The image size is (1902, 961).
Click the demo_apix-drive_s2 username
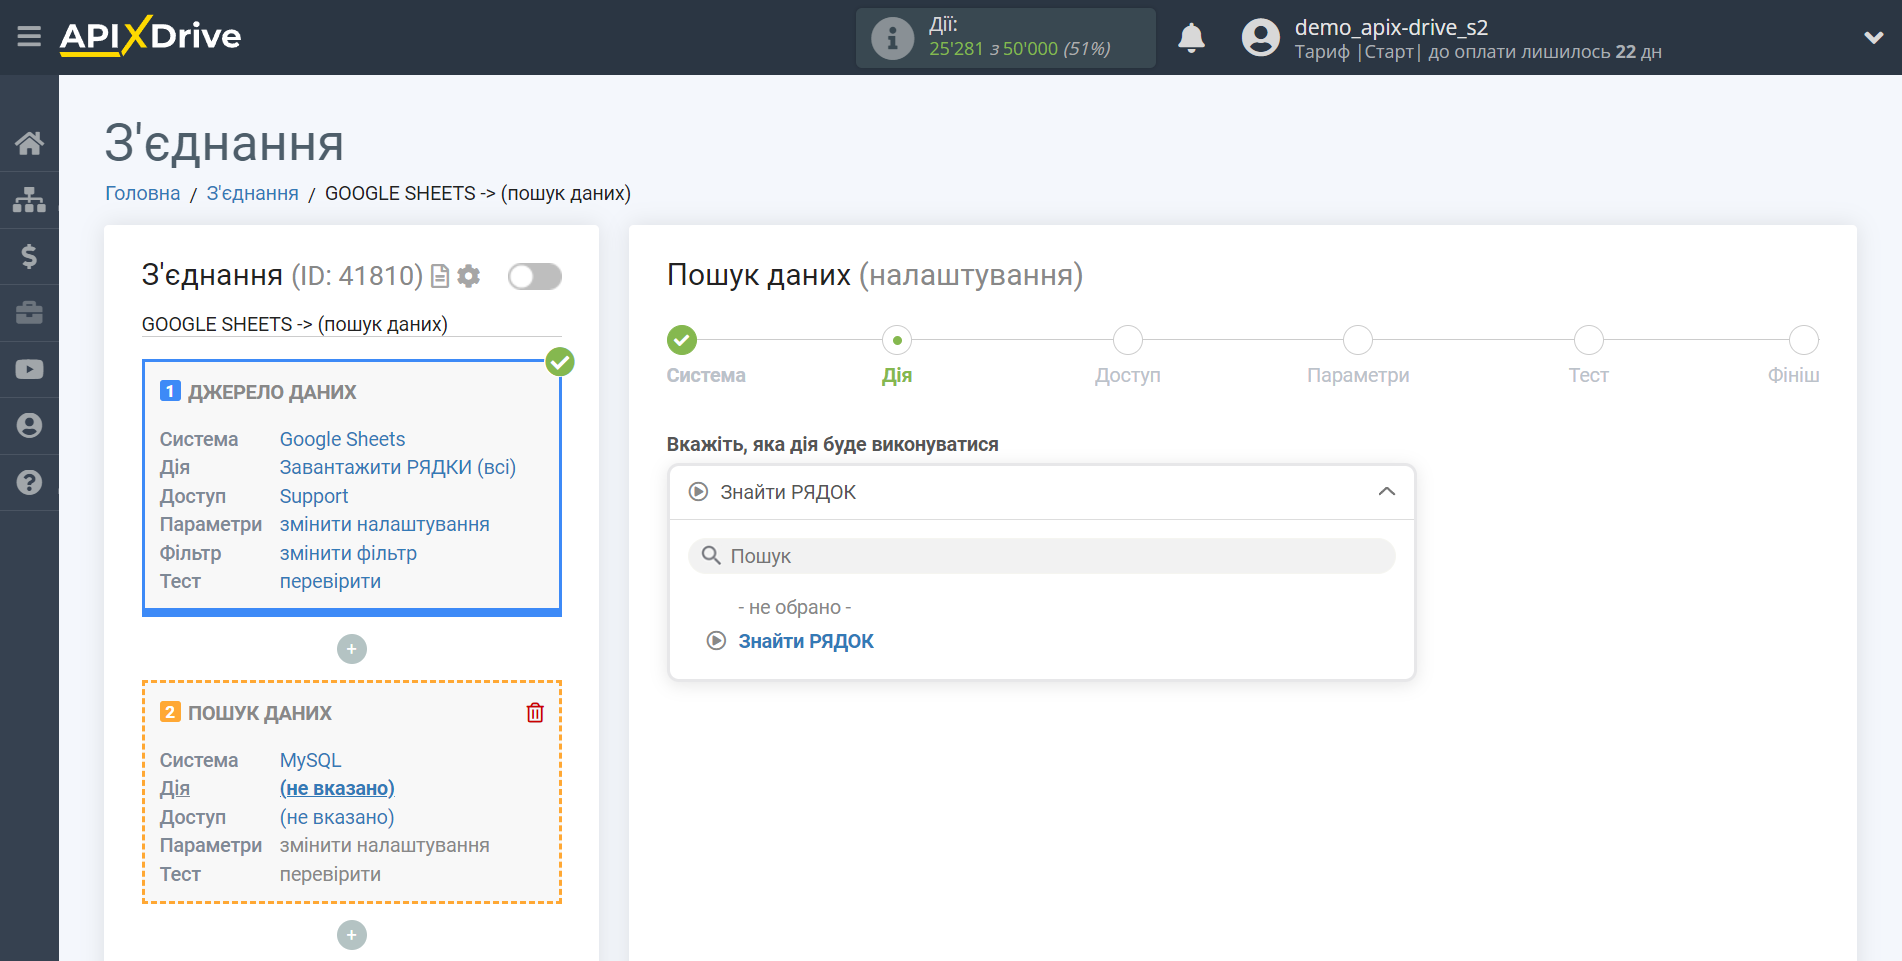click(1391, 27)
